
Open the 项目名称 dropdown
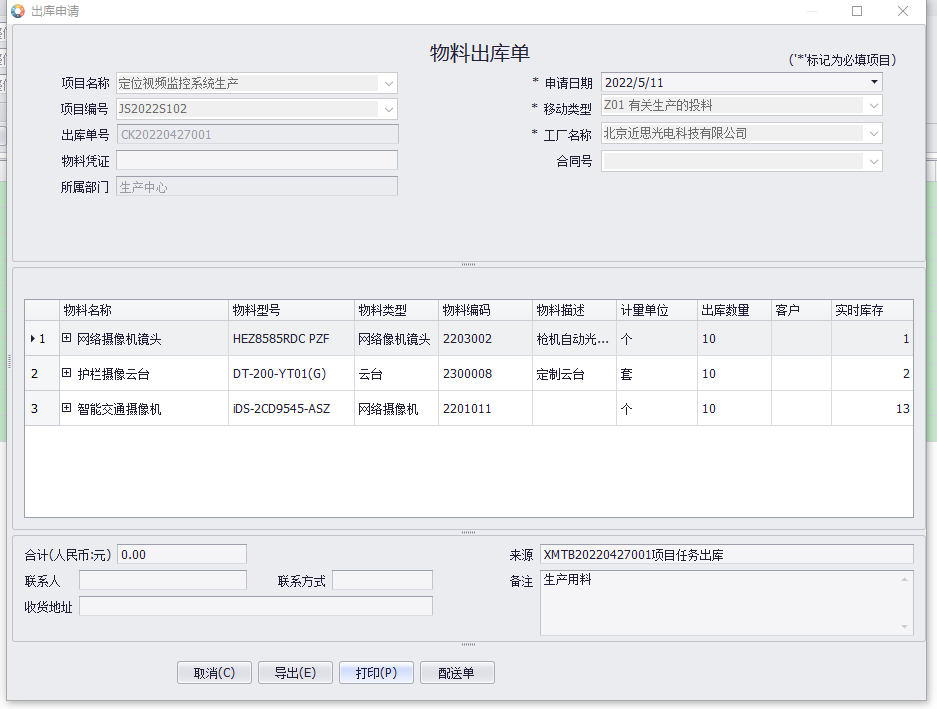pos(388,83)
